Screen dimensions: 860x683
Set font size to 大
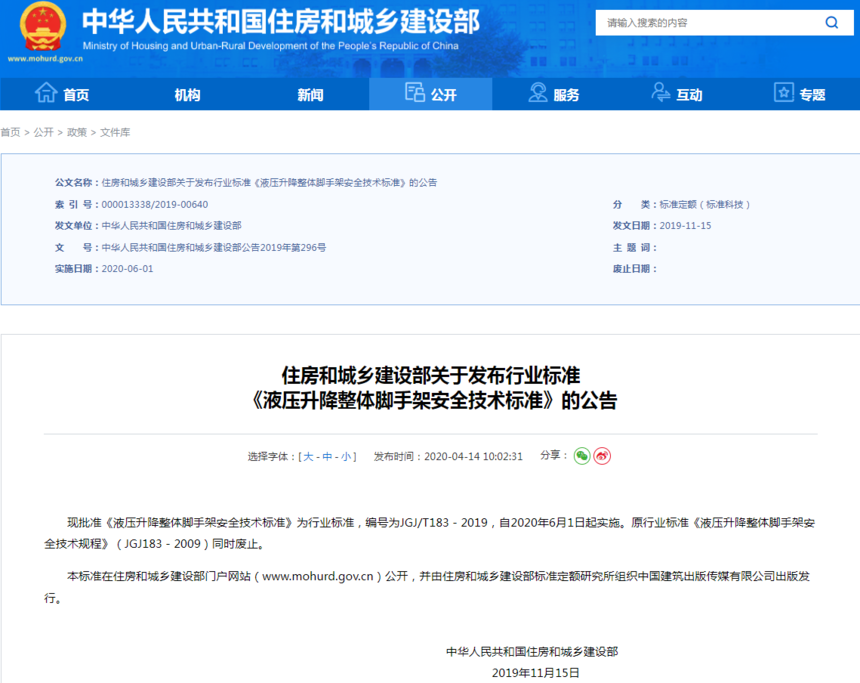tap(308, 456)
